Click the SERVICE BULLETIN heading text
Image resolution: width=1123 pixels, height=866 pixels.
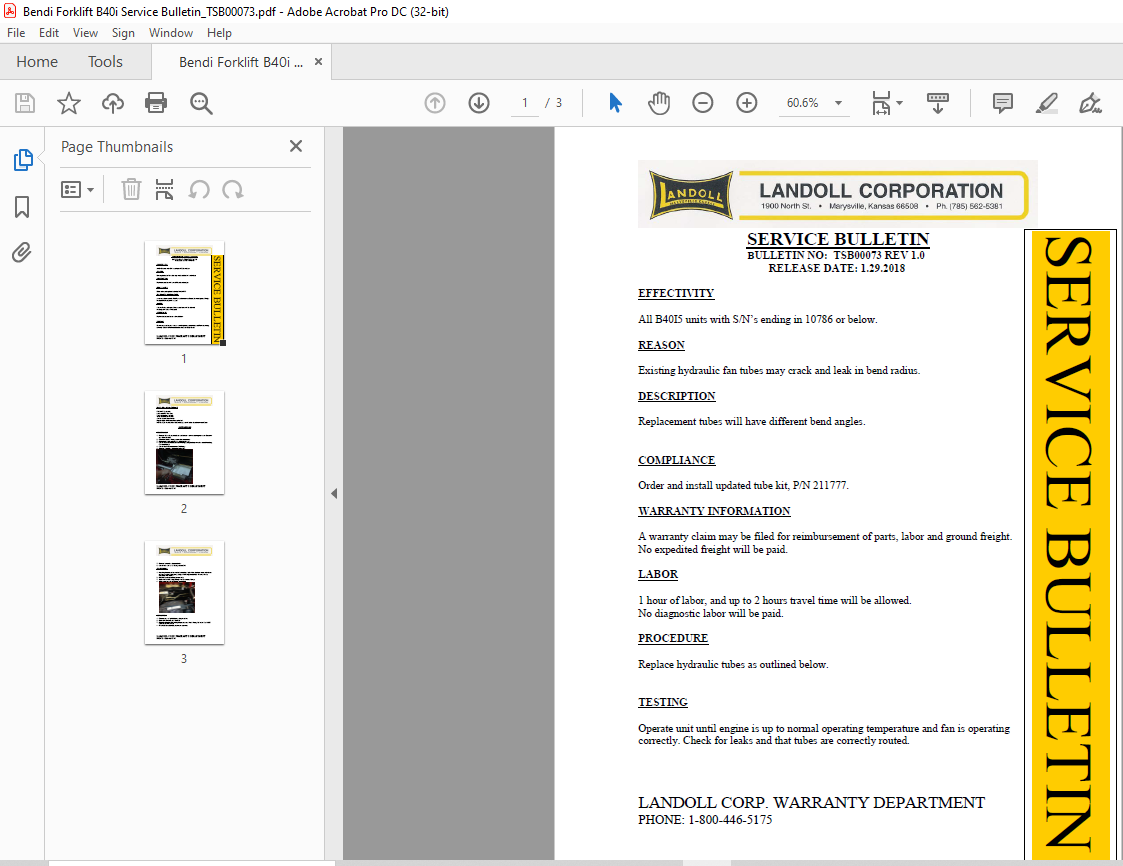click(838, 239)
